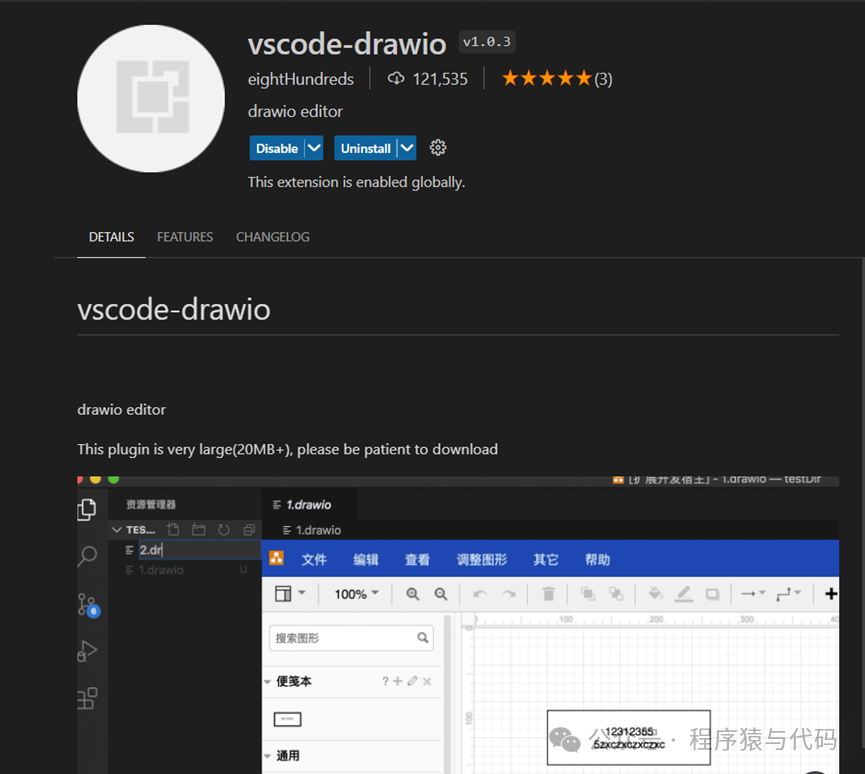Click the zoom out magnifier icon
Screen dimensions: 865x774
(x=440, y=594)
